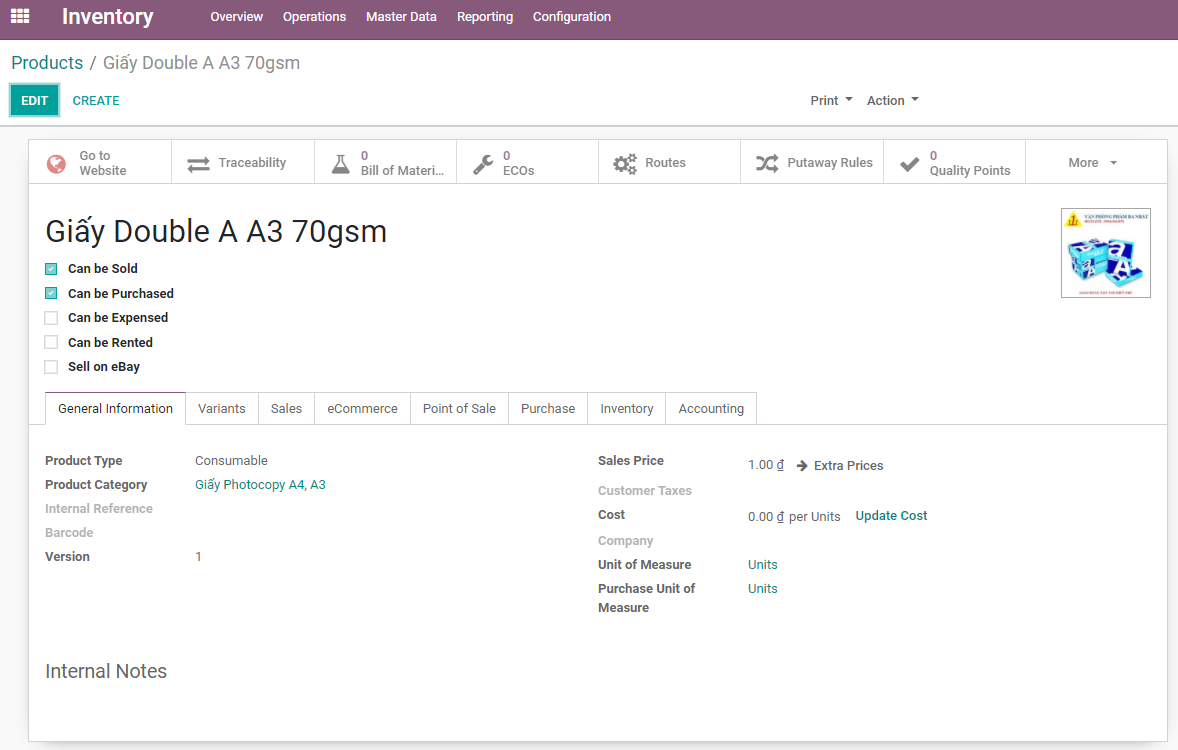Go back via Products breadcrumb link
The image size is (1178, 750).
47,62
